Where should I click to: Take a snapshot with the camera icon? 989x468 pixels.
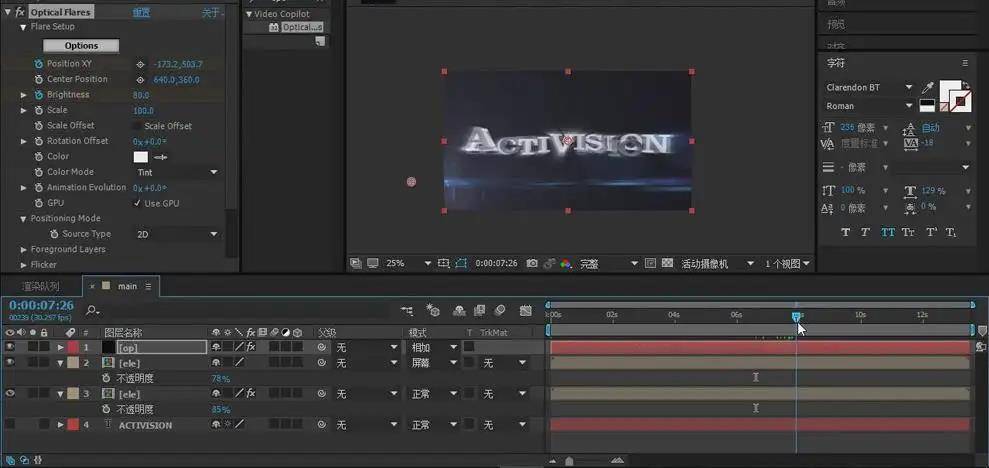pyautogui.click(x=532, y=263)
